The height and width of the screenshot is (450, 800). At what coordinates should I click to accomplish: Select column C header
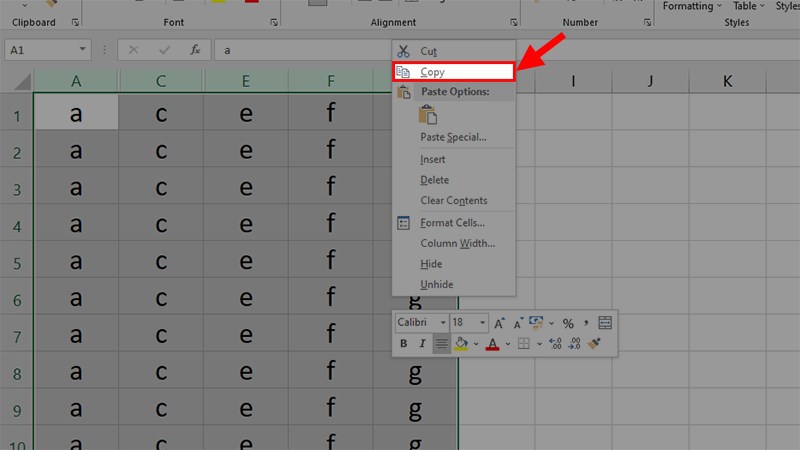point(161,81)
